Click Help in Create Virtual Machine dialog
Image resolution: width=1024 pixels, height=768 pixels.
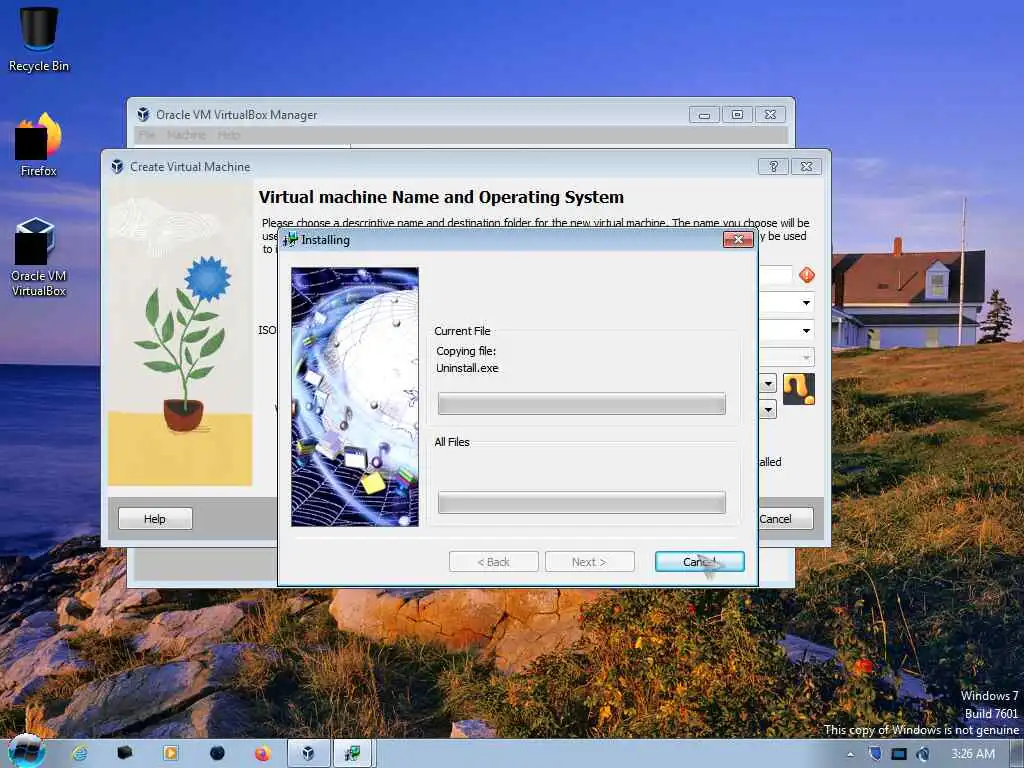[155, 519]
